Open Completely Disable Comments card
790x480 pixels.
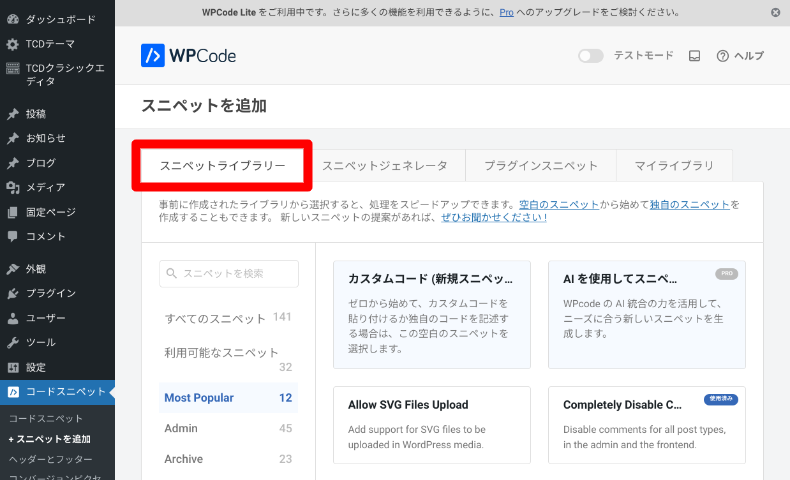coord(647,425)
